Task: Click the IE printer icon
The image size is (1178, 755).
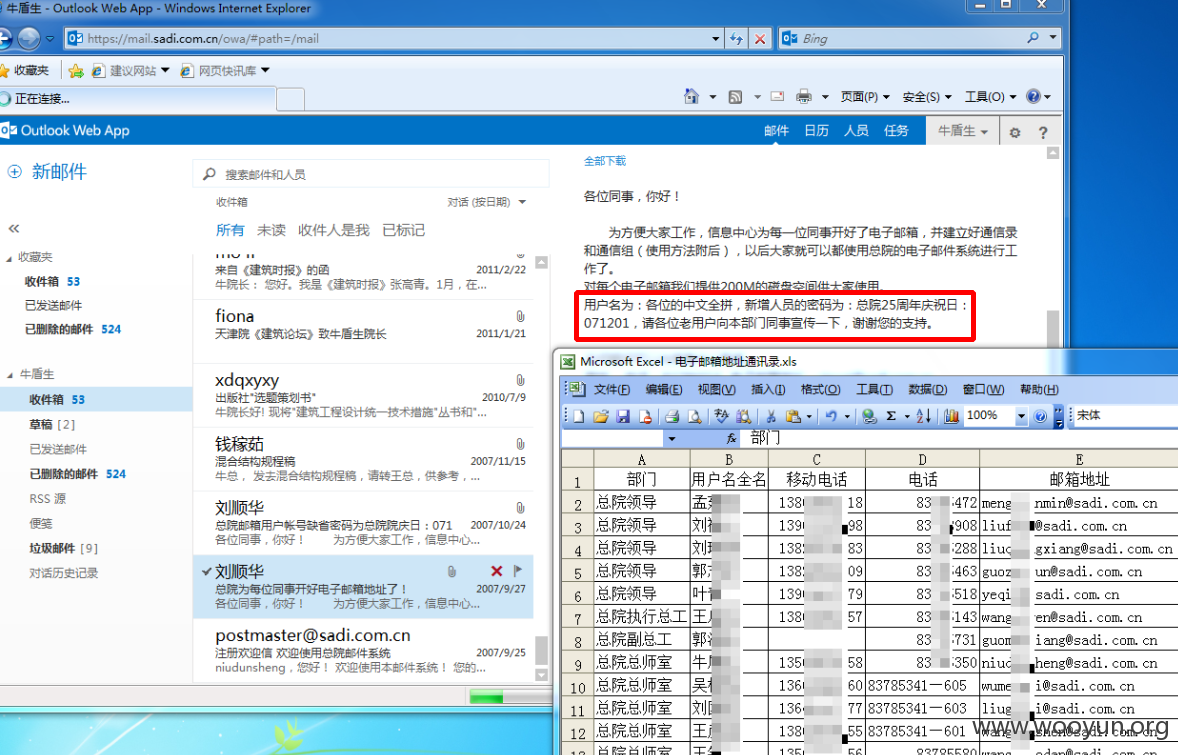Action: point(804,96)
